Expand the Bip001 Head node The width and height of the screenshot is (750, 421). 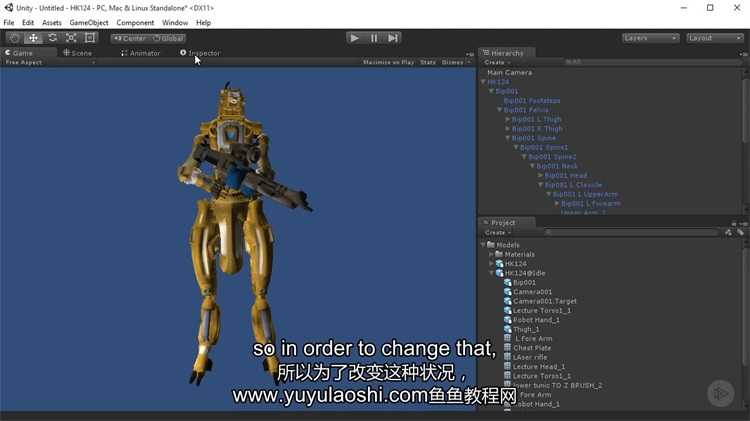click(540, 176)
